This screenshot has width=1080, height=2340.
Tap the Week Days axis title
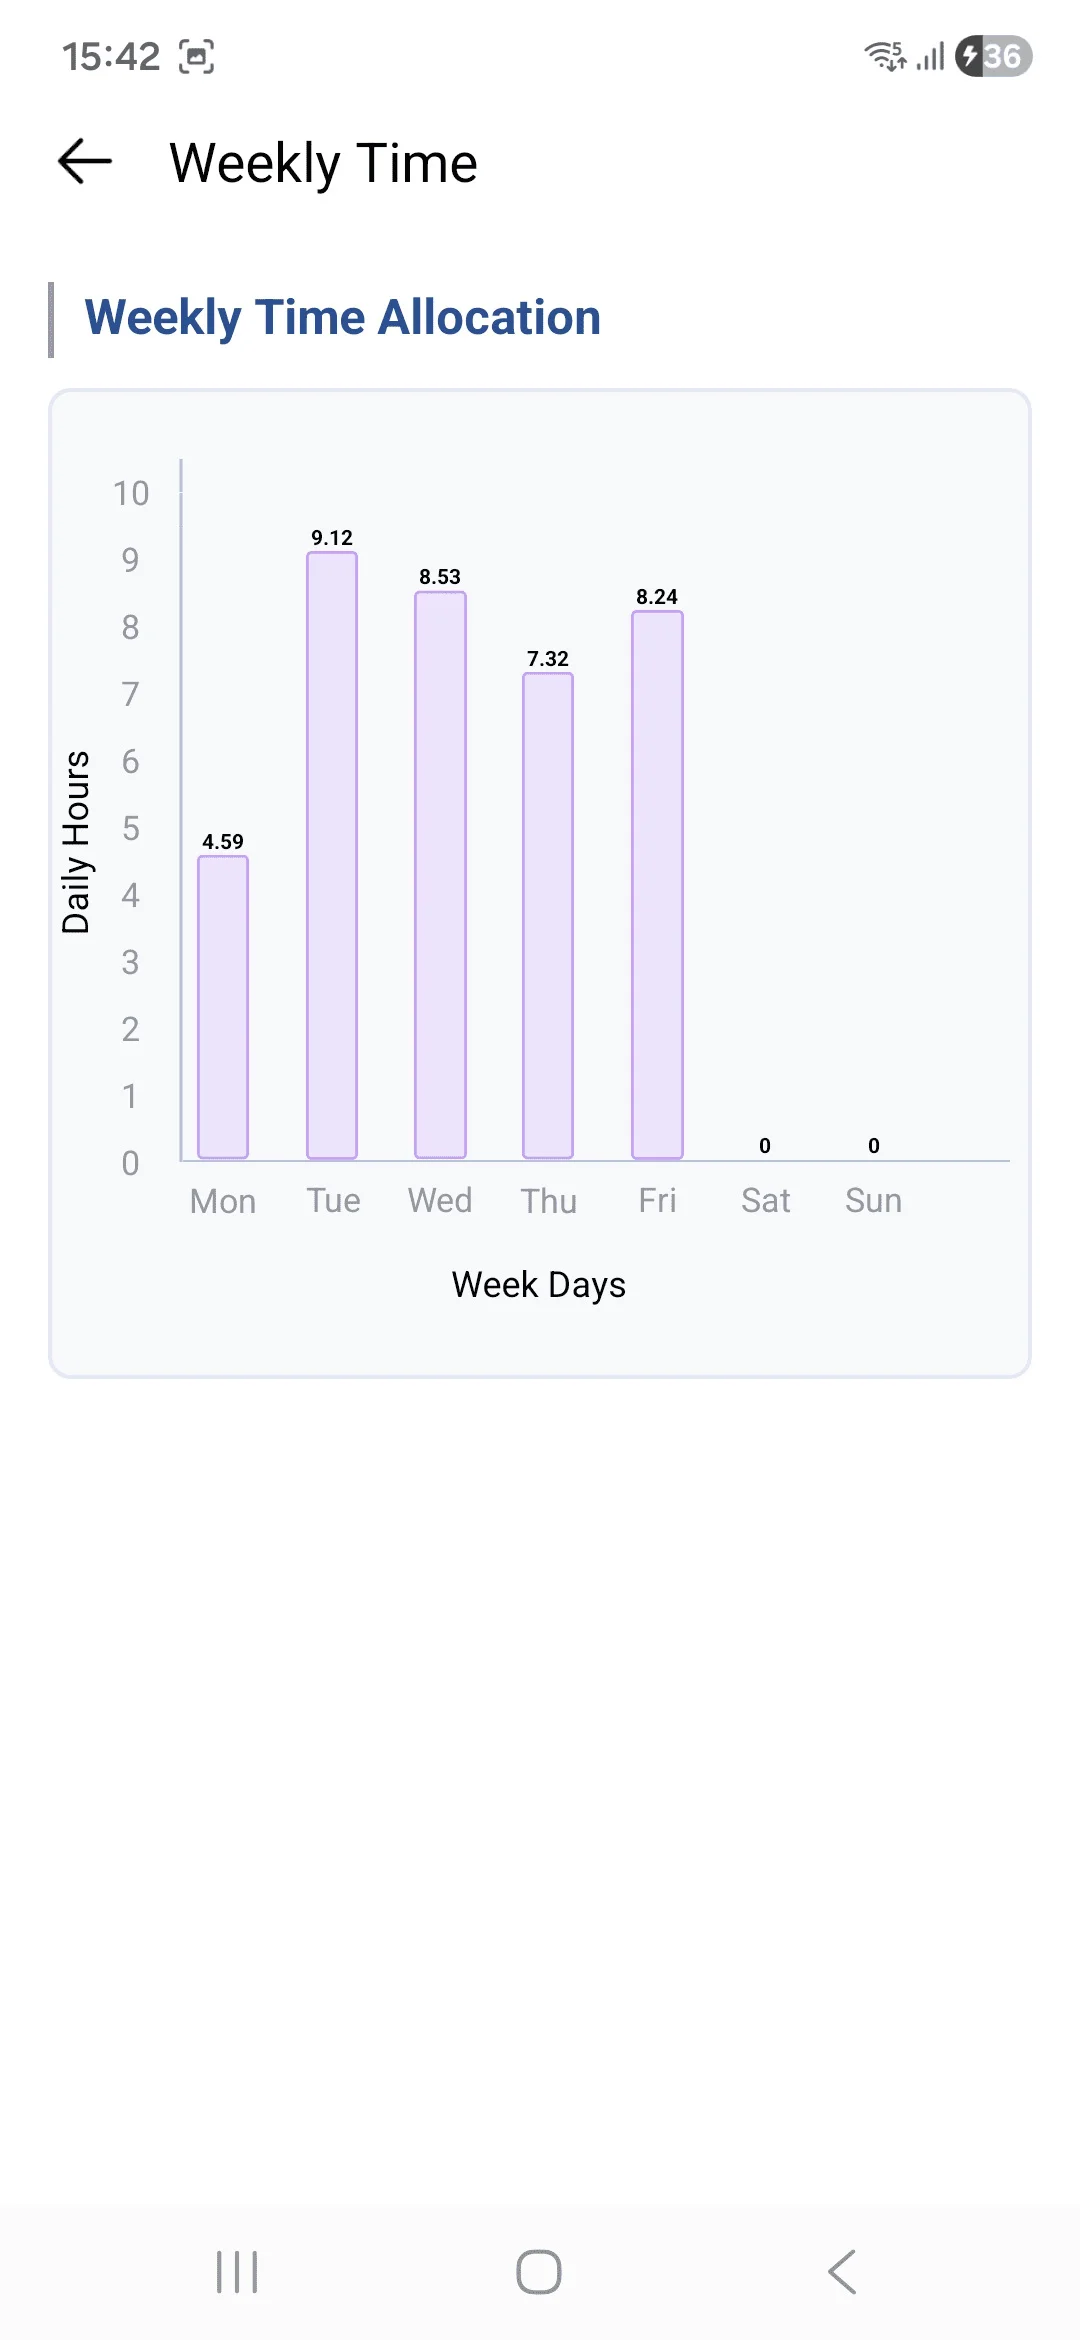tap(538, 1285)
